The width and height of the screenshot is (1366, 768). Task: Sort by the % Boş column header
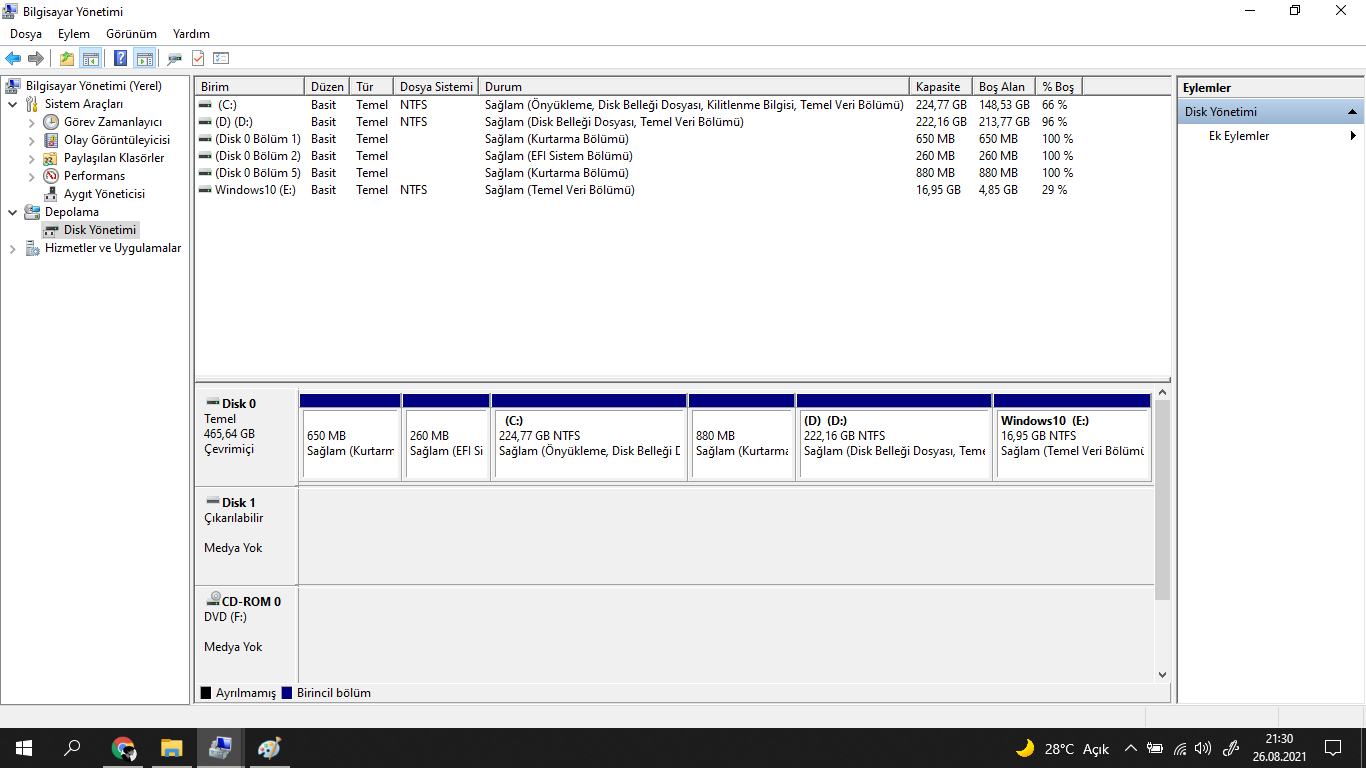[1059, 87]
